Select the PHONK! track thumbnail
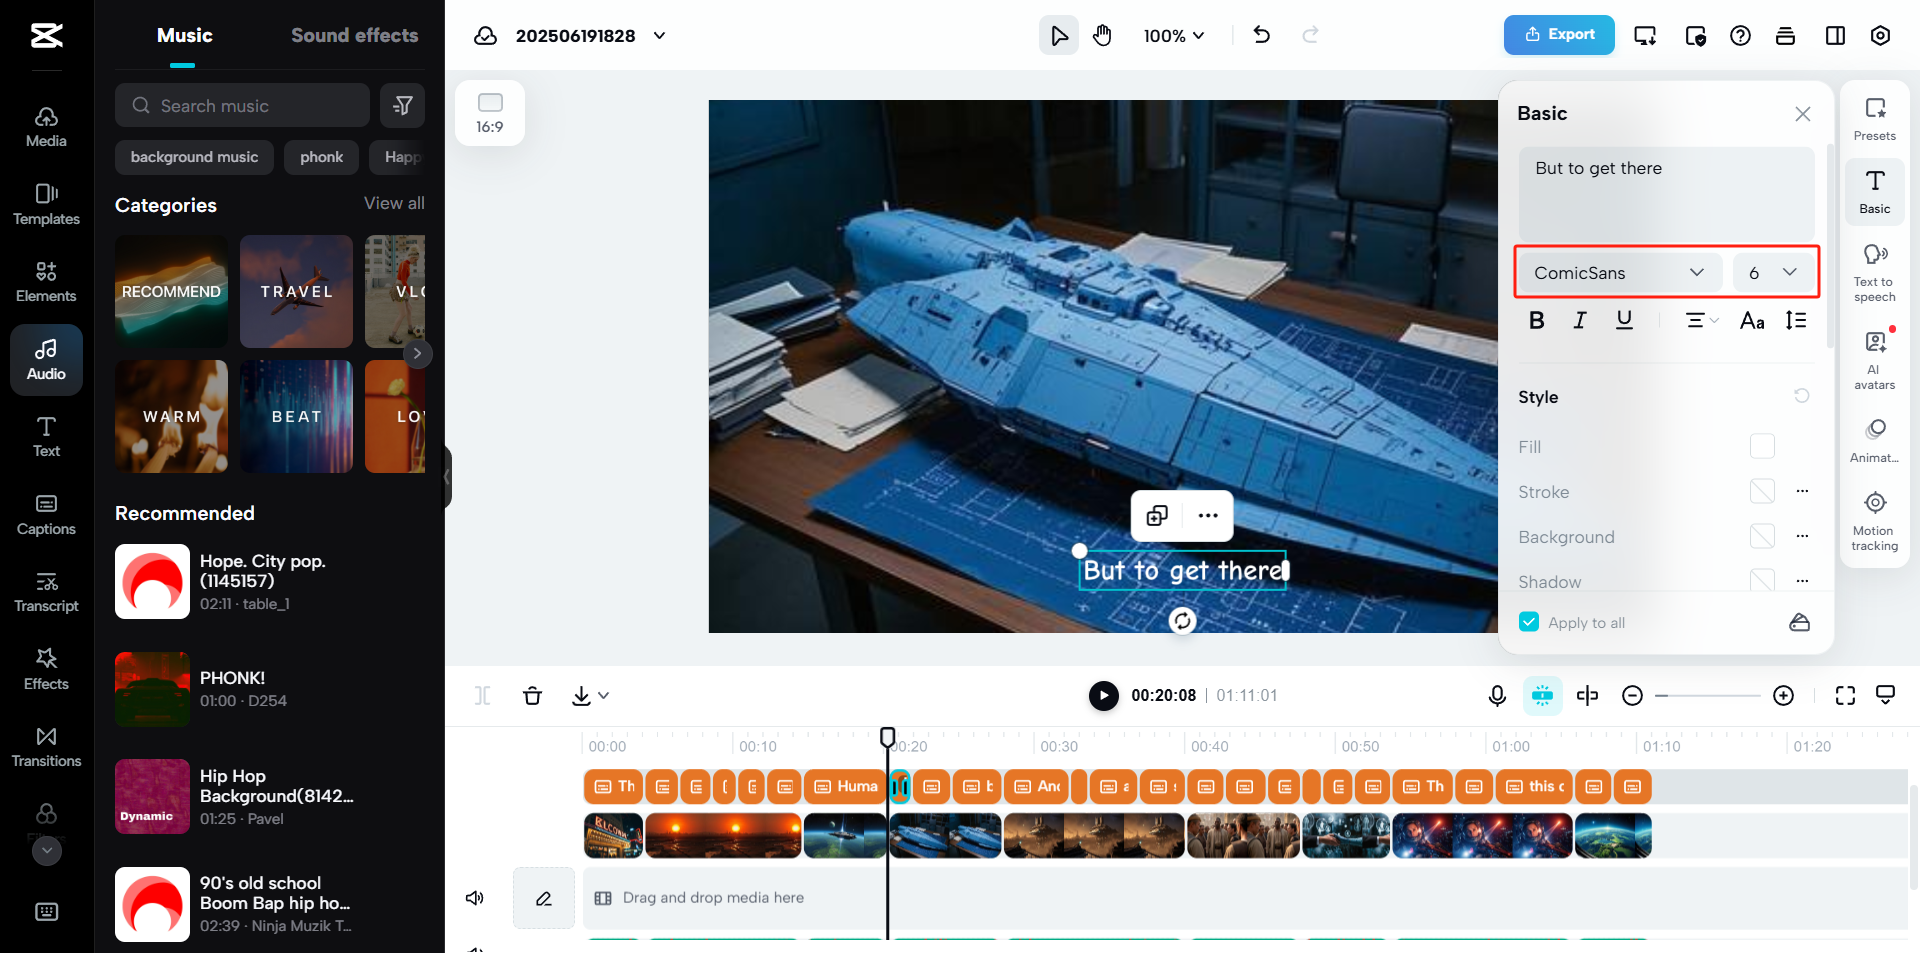The width and height of the screenshot is (1920, 953). pos(152,689)
